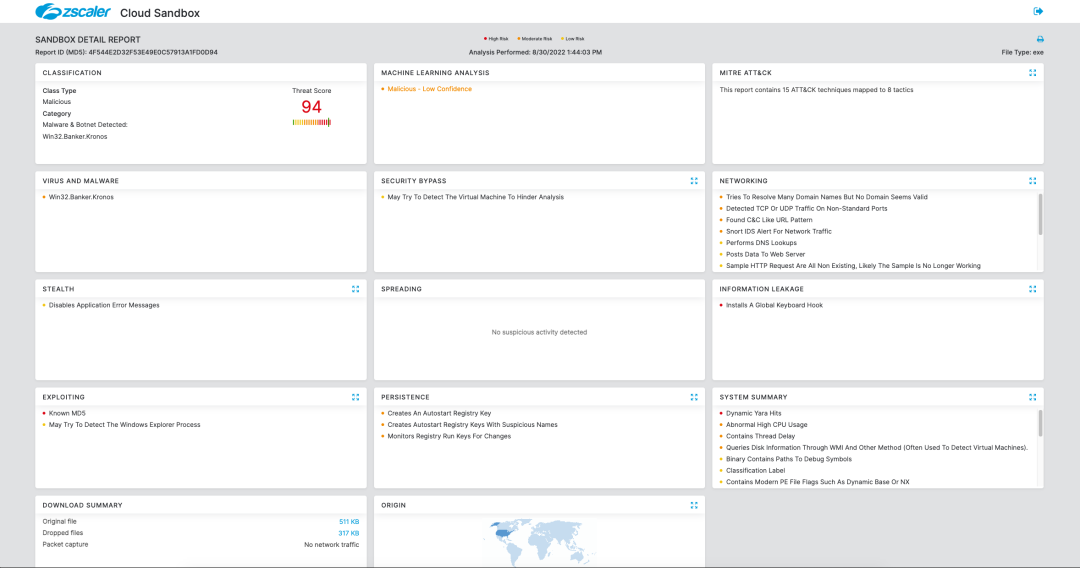
Task: Select the Installs A Global Keyboard Hook item
Action: pyautogui.click(x=774, y=305)
